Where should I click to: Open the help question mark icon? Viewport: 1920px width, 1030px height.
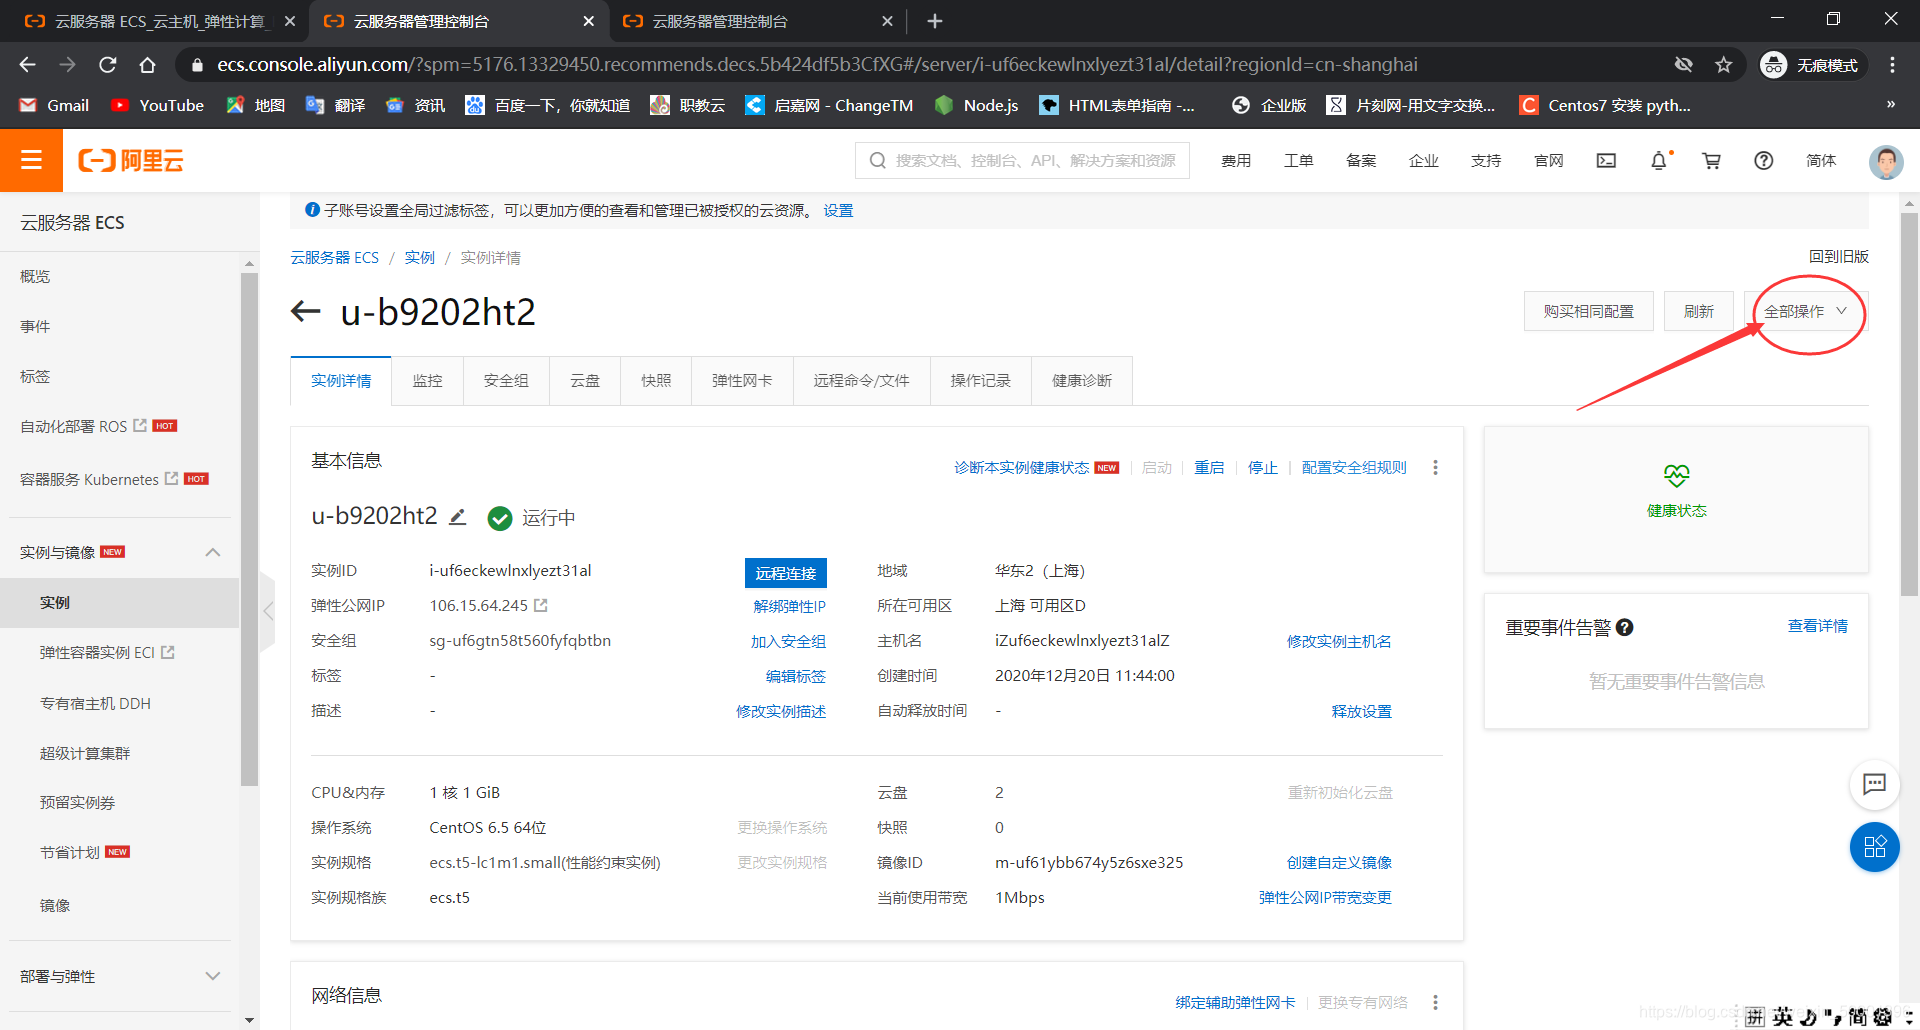point(1763,160)
